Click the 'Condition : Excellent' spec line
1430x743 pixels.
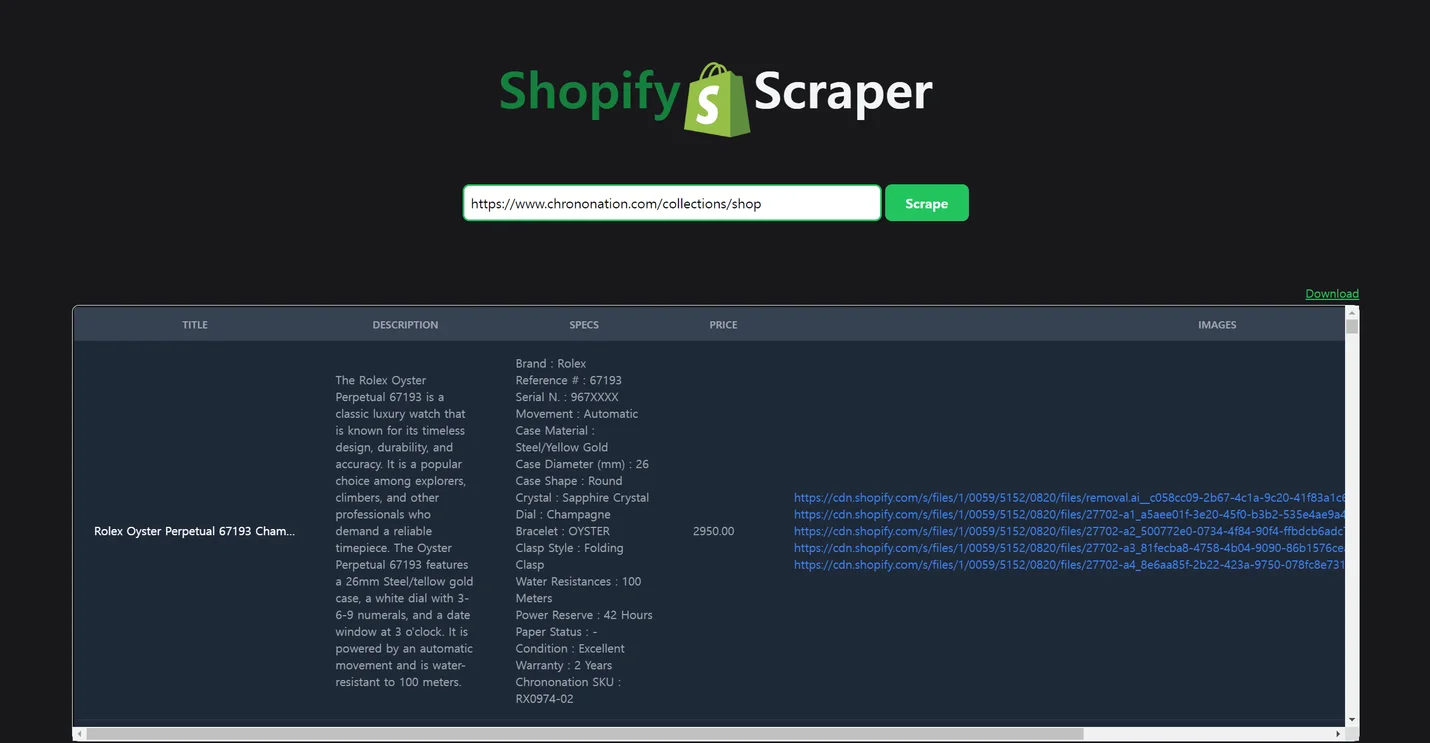[570, 648]
